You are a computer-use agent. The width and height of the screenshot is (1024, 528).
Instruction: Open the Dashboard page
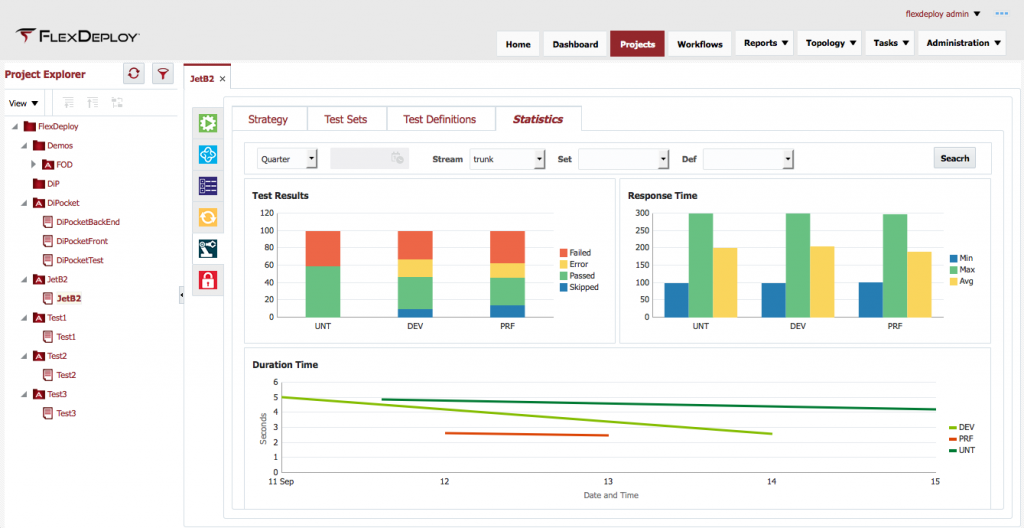[575, 44]
